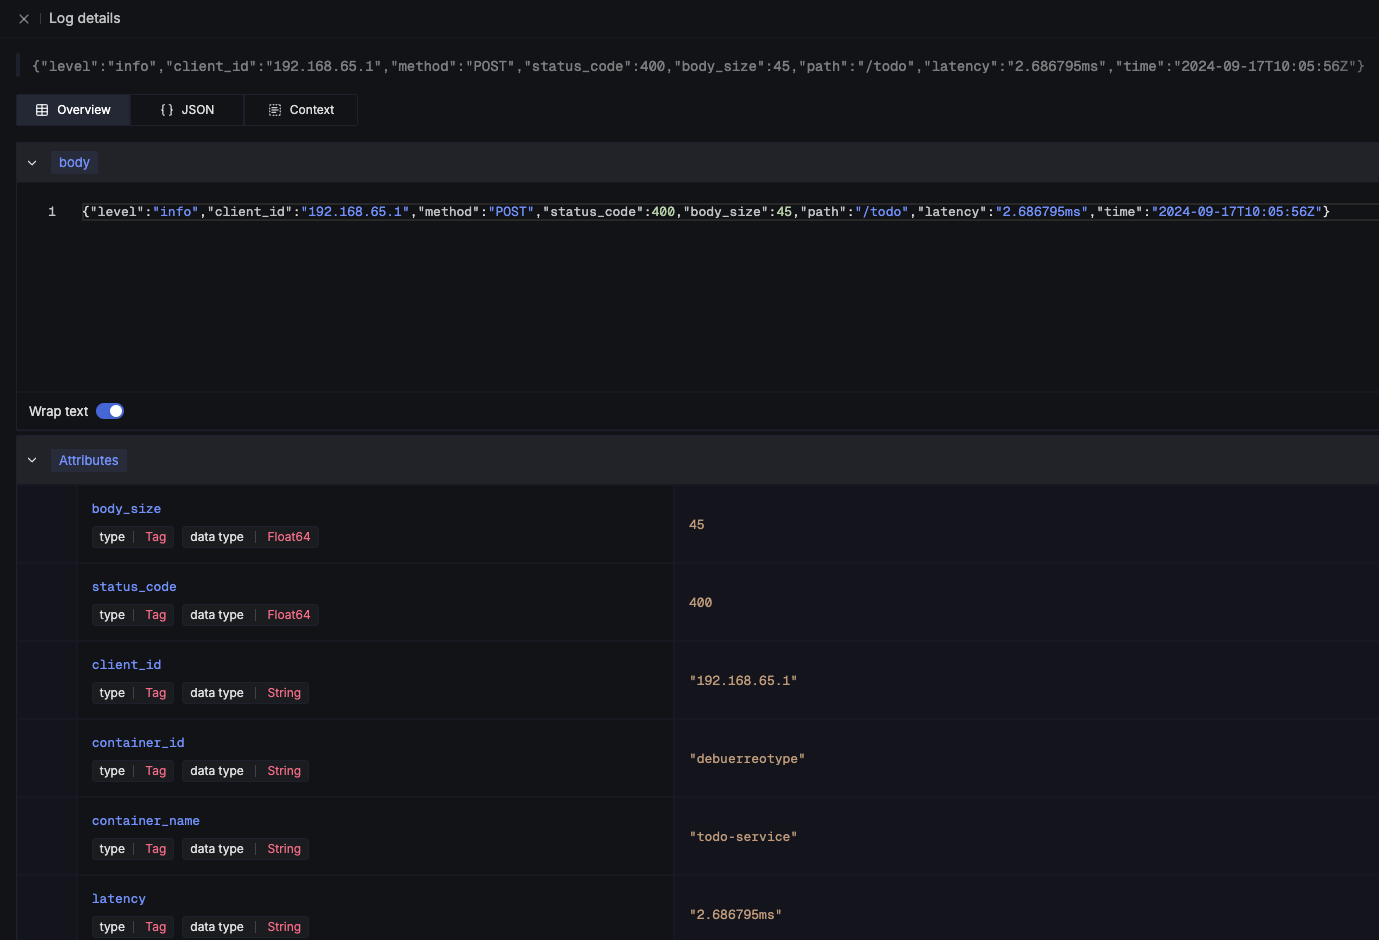
Task: Click the client_id value "192.168.65.1"
Action: click(743, 681)
